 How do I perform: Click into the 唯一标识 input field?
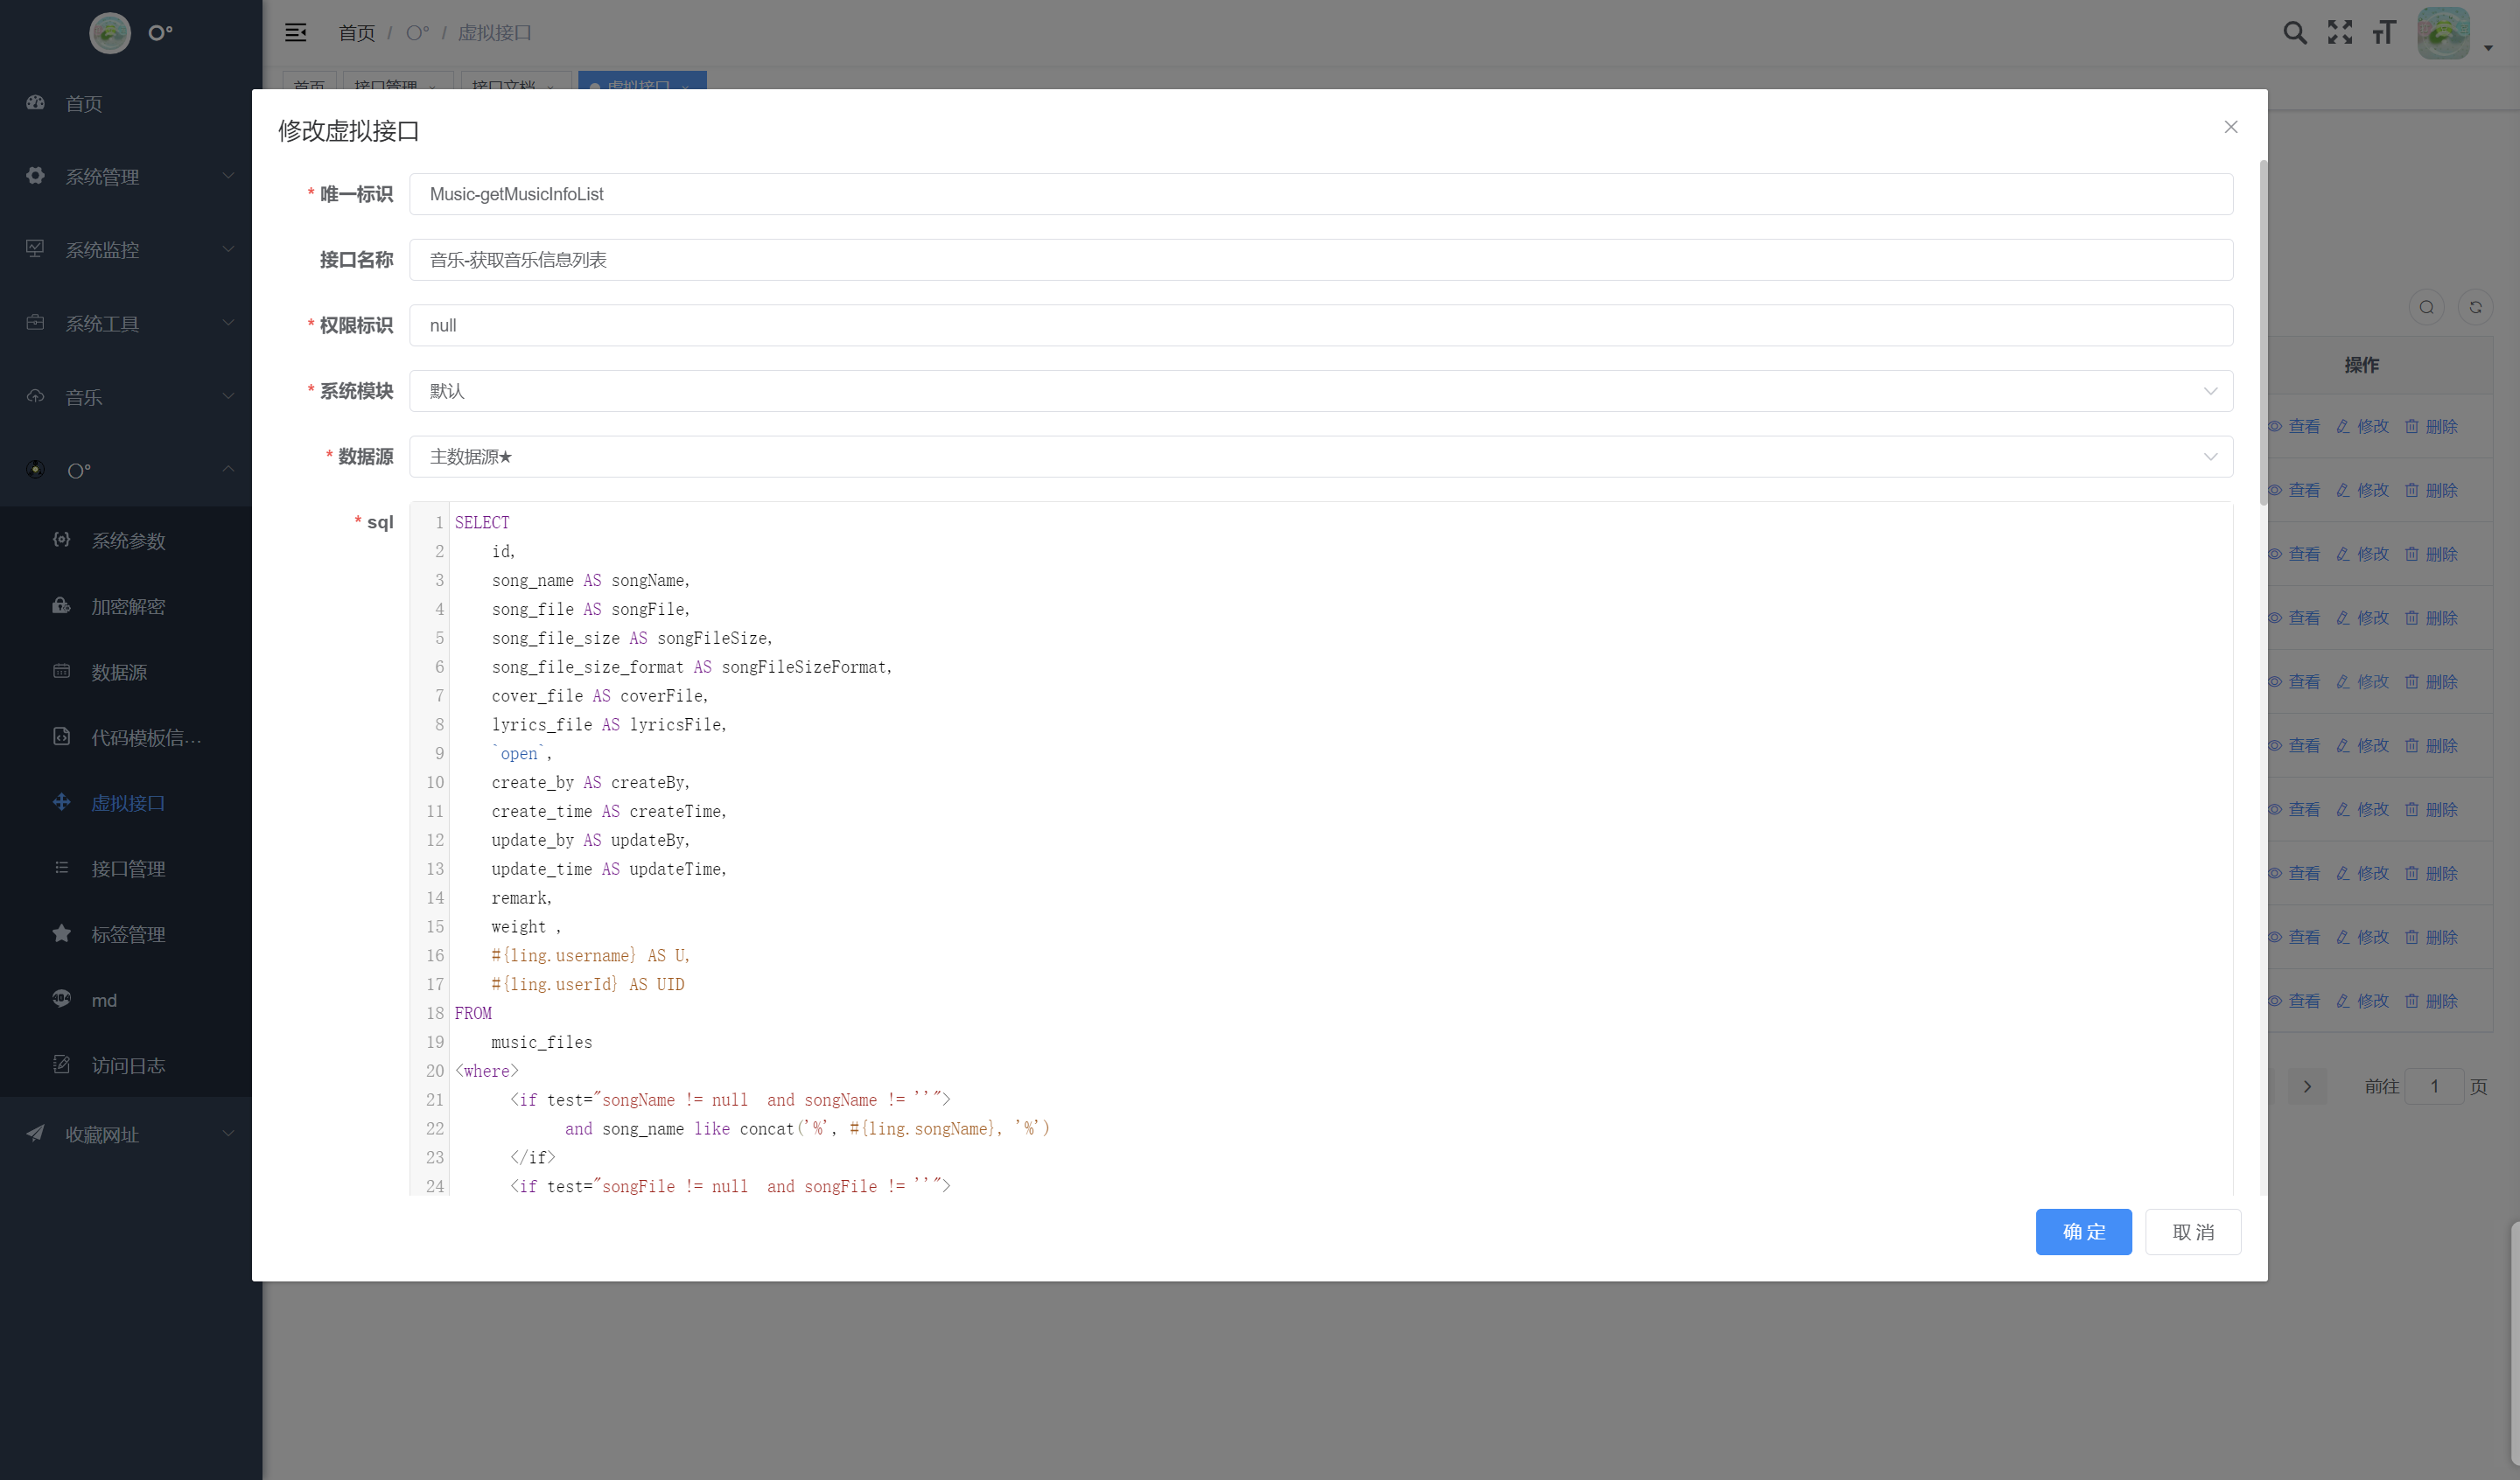coord(1320,194)
